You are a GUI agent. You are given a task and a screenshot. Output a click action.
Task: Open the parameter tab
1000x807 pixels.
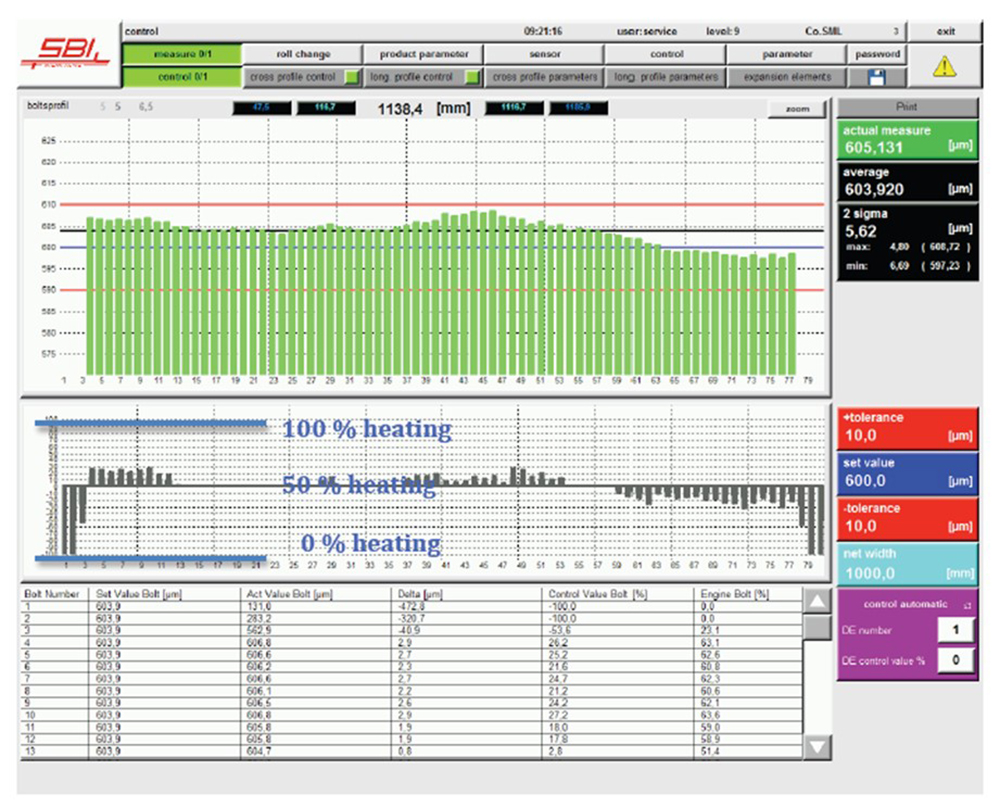coord(787,54)
